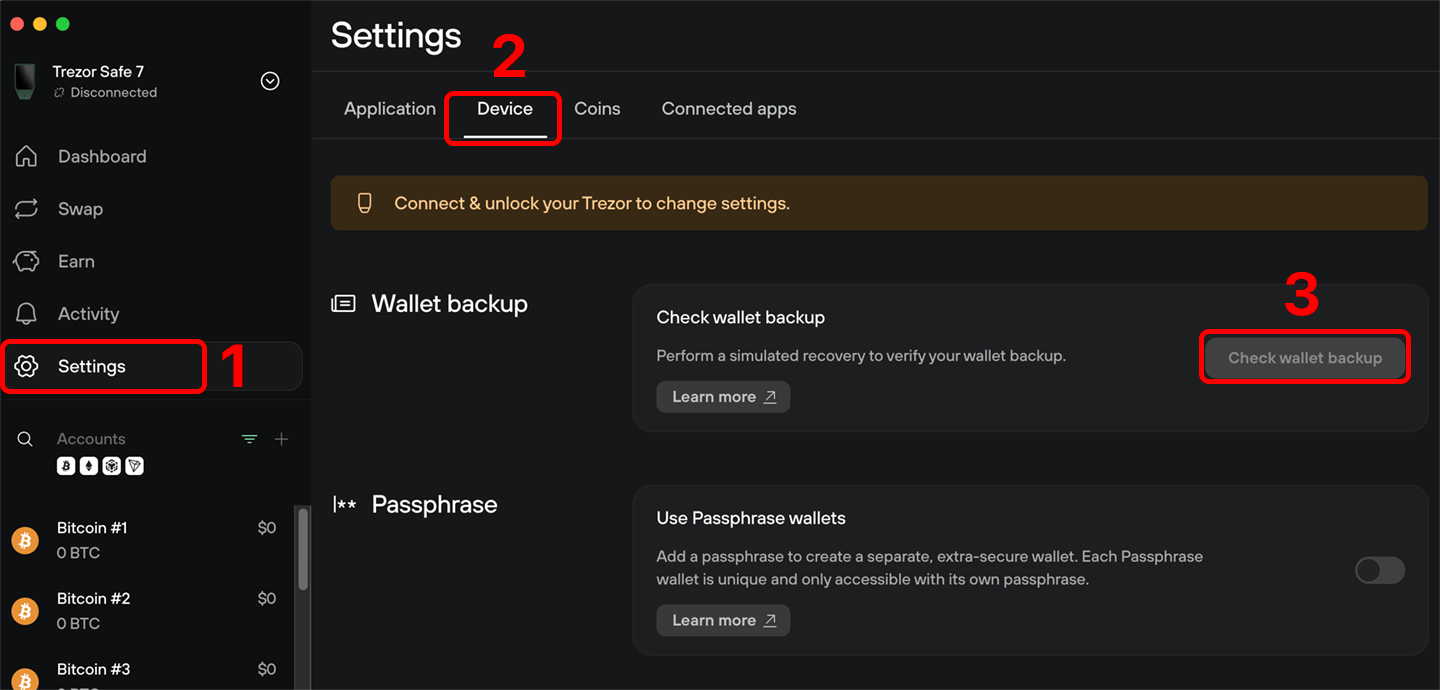Click the Check wallet backup button
The height and width of the screenshot is (690, 1440).
(1305, 358)
